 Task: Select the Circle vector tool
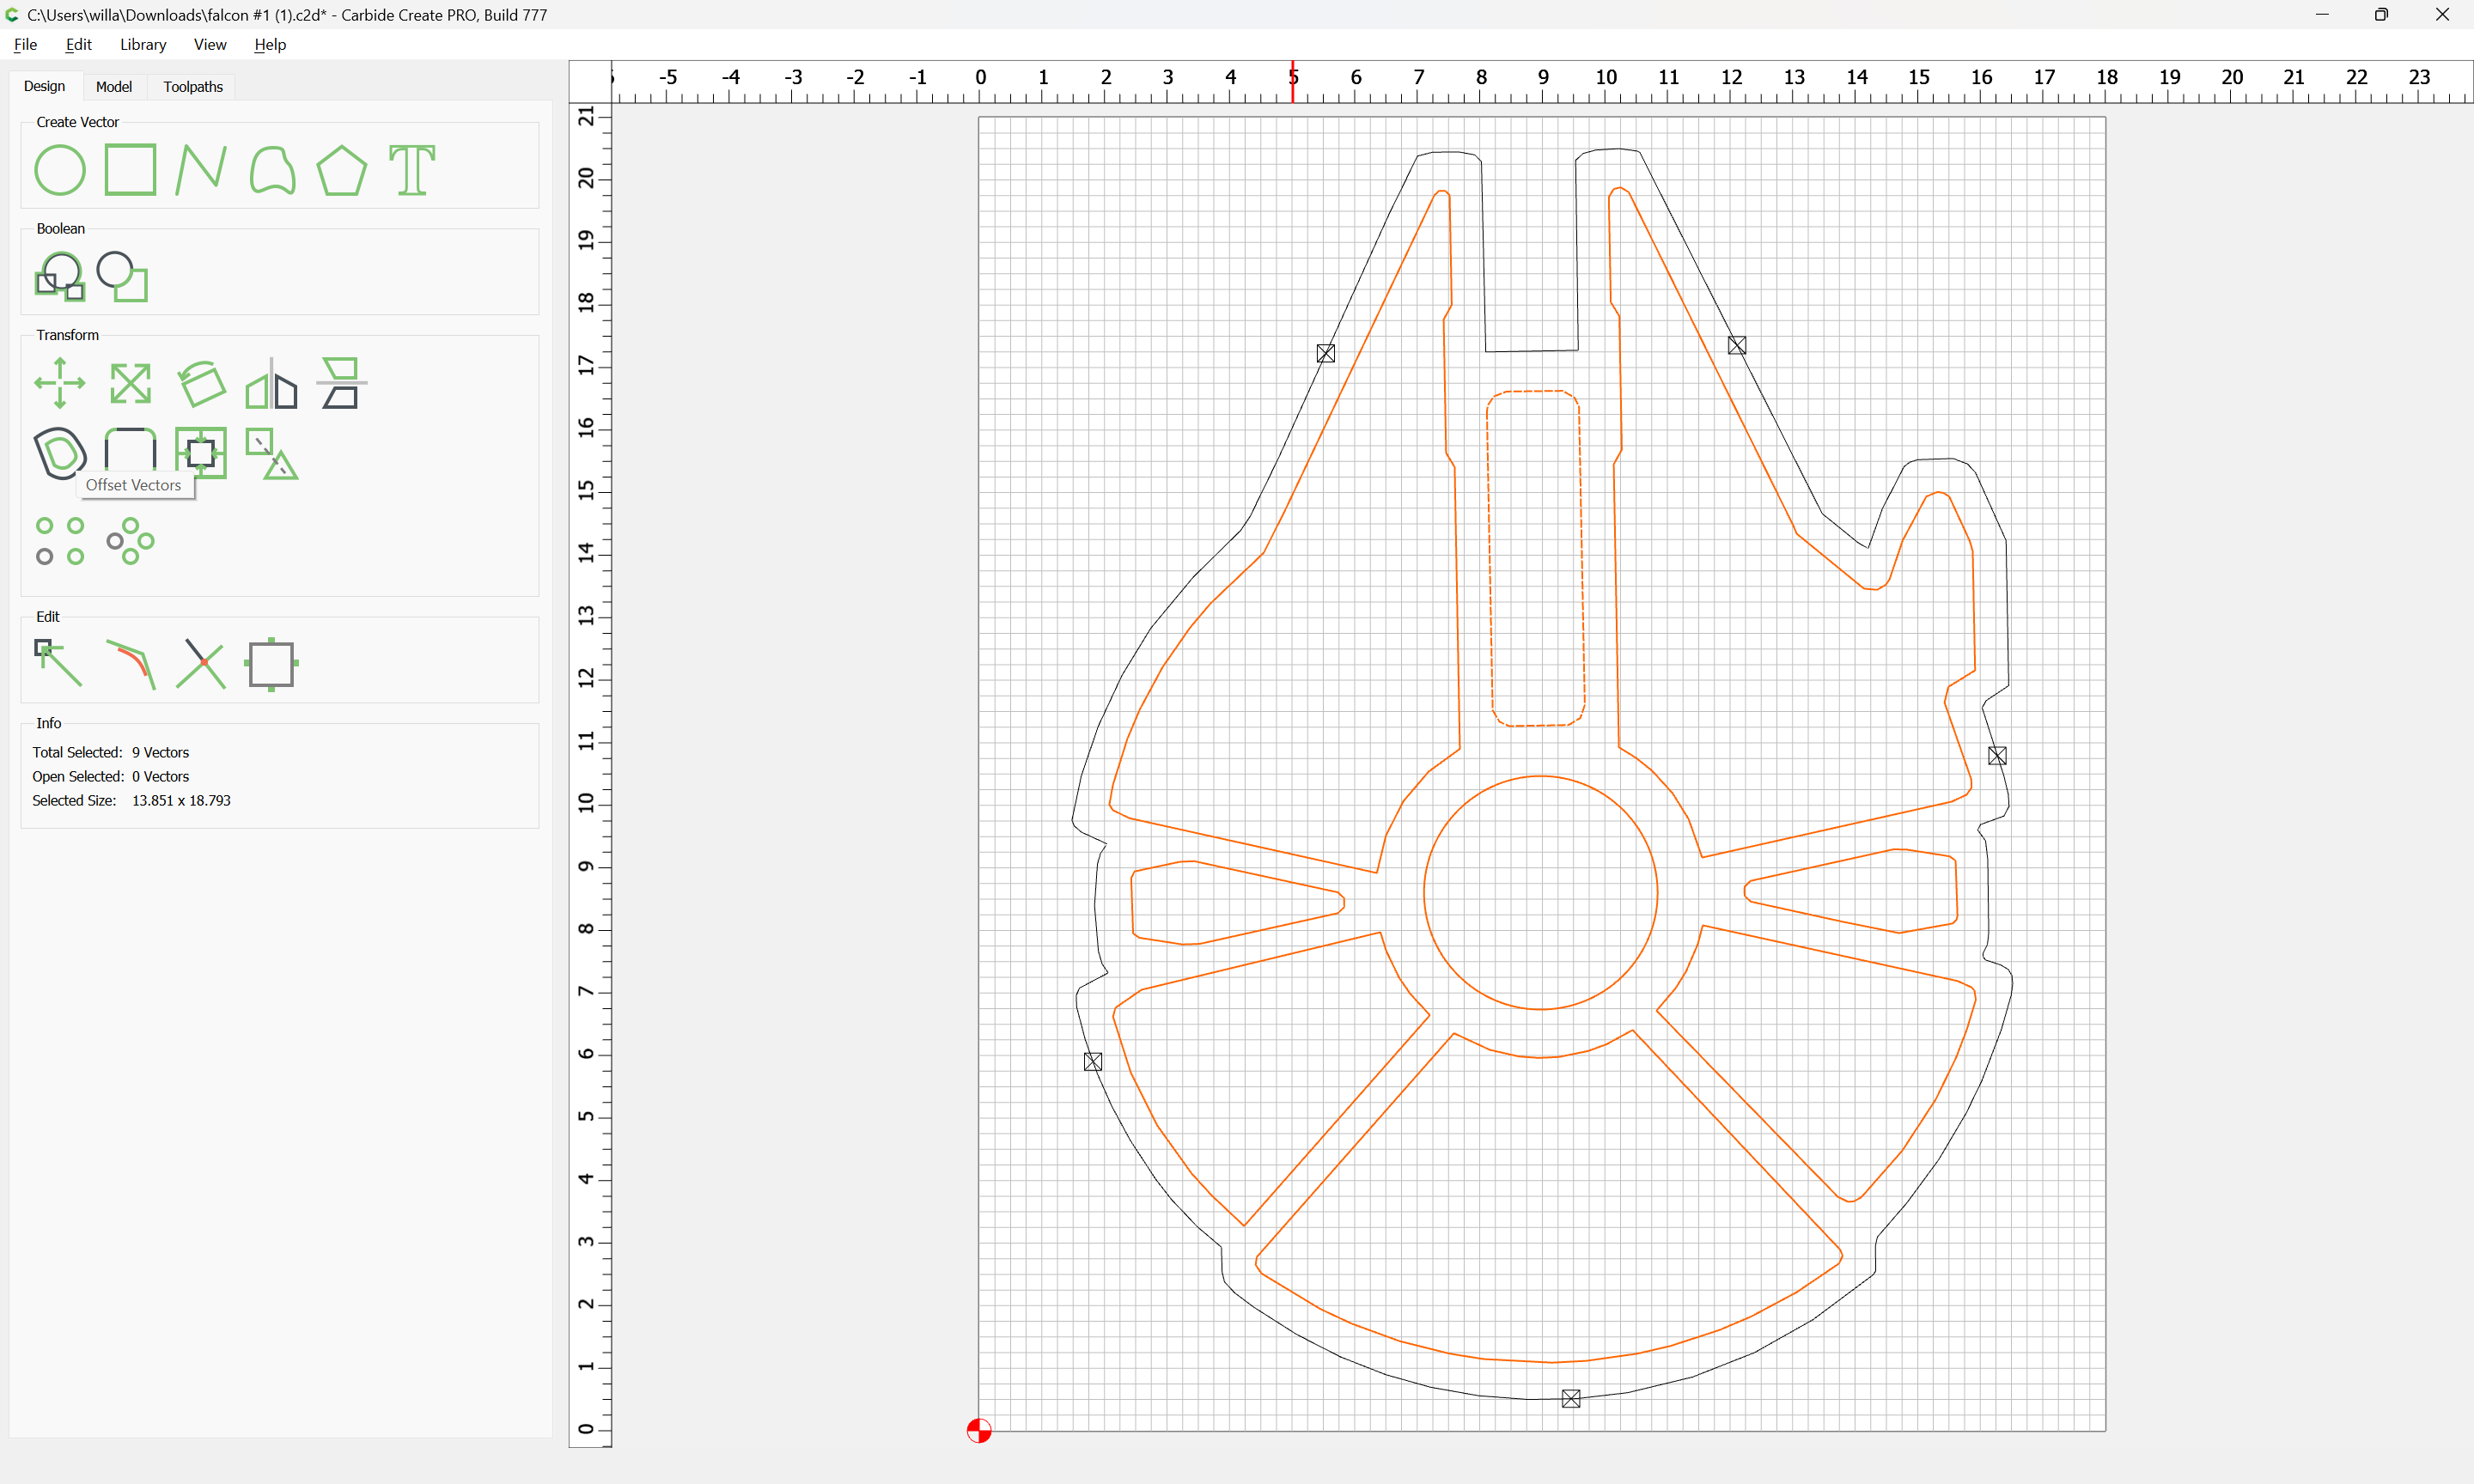(x=60, y=170)
